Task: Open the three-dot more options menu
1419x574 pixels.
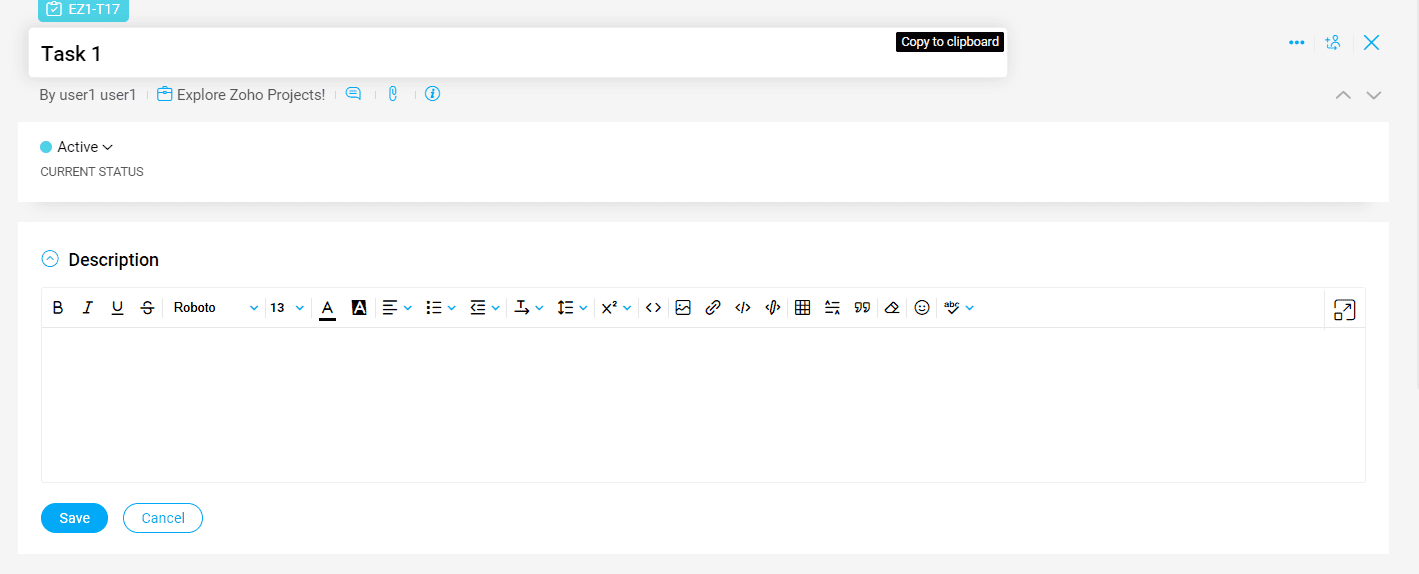Action: click(1296, 43)
